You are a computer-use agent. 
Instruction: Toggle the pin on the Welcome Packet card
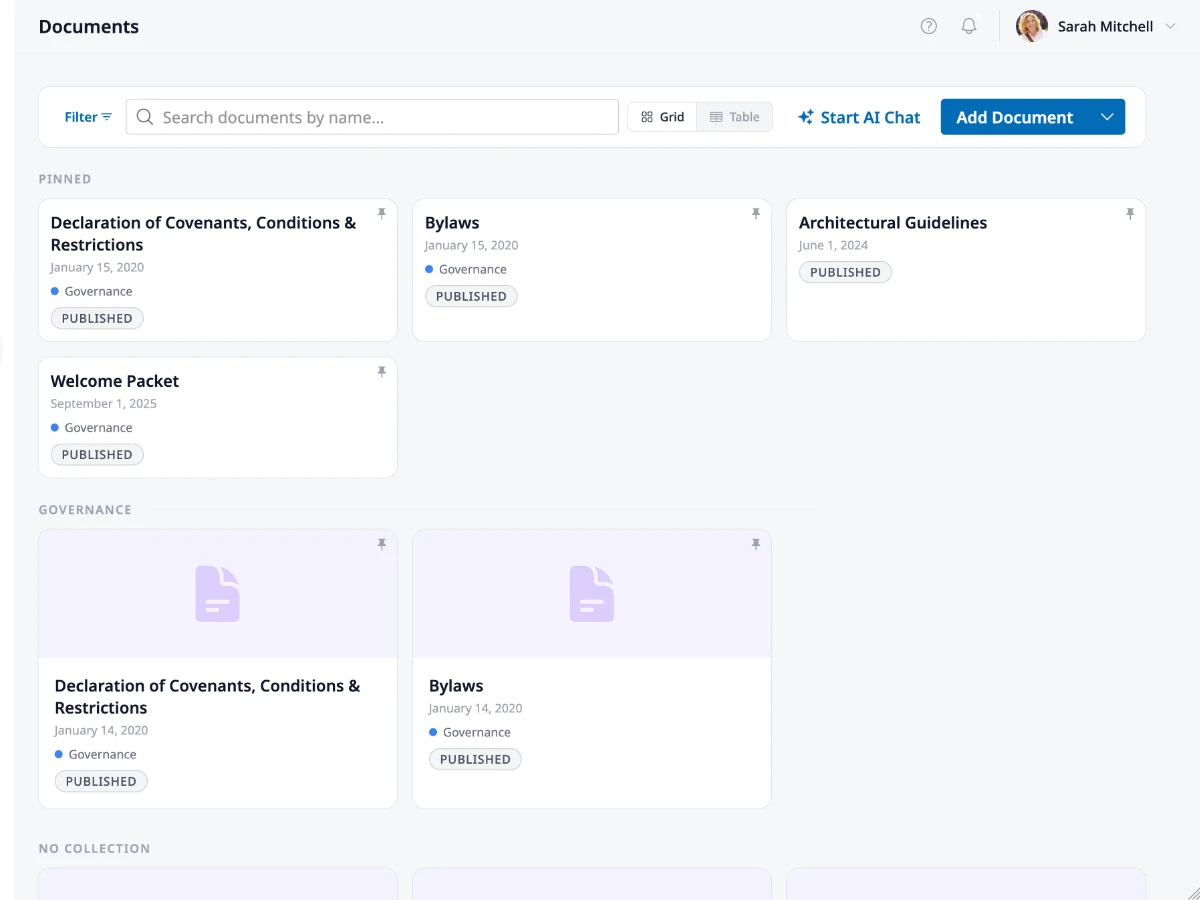coord(381,371)
